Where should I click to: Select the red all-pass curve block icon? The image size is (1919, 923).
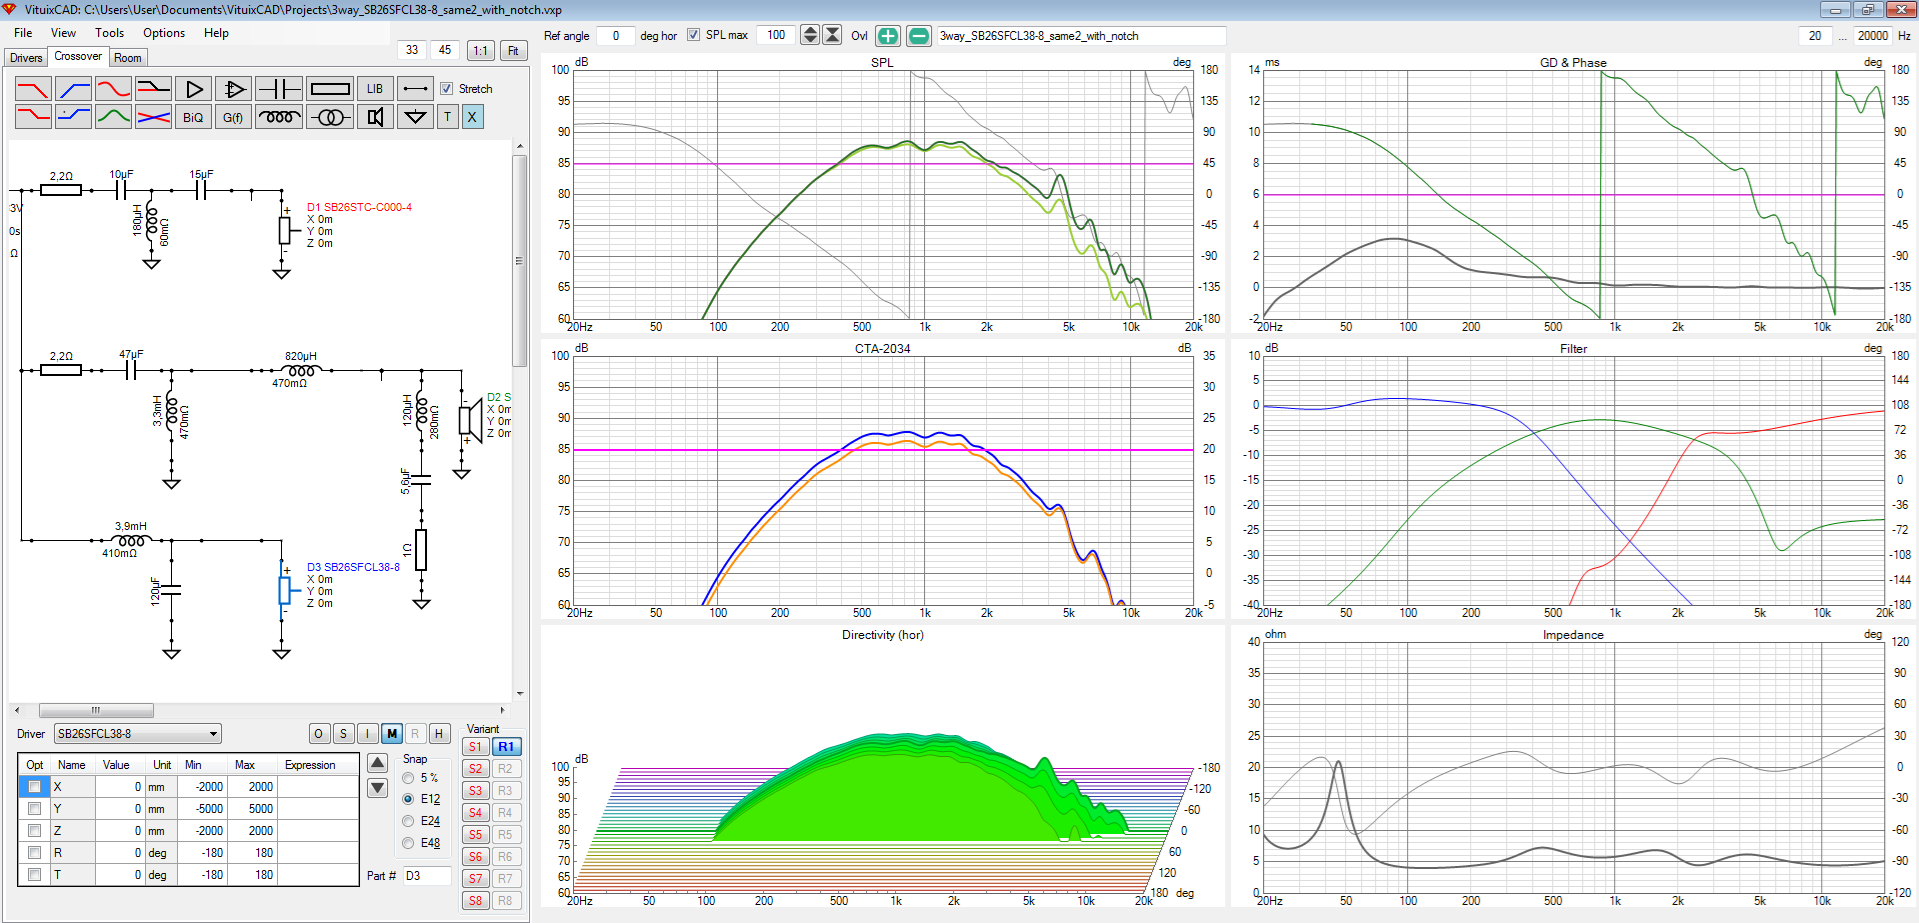(x=113, y=89)
